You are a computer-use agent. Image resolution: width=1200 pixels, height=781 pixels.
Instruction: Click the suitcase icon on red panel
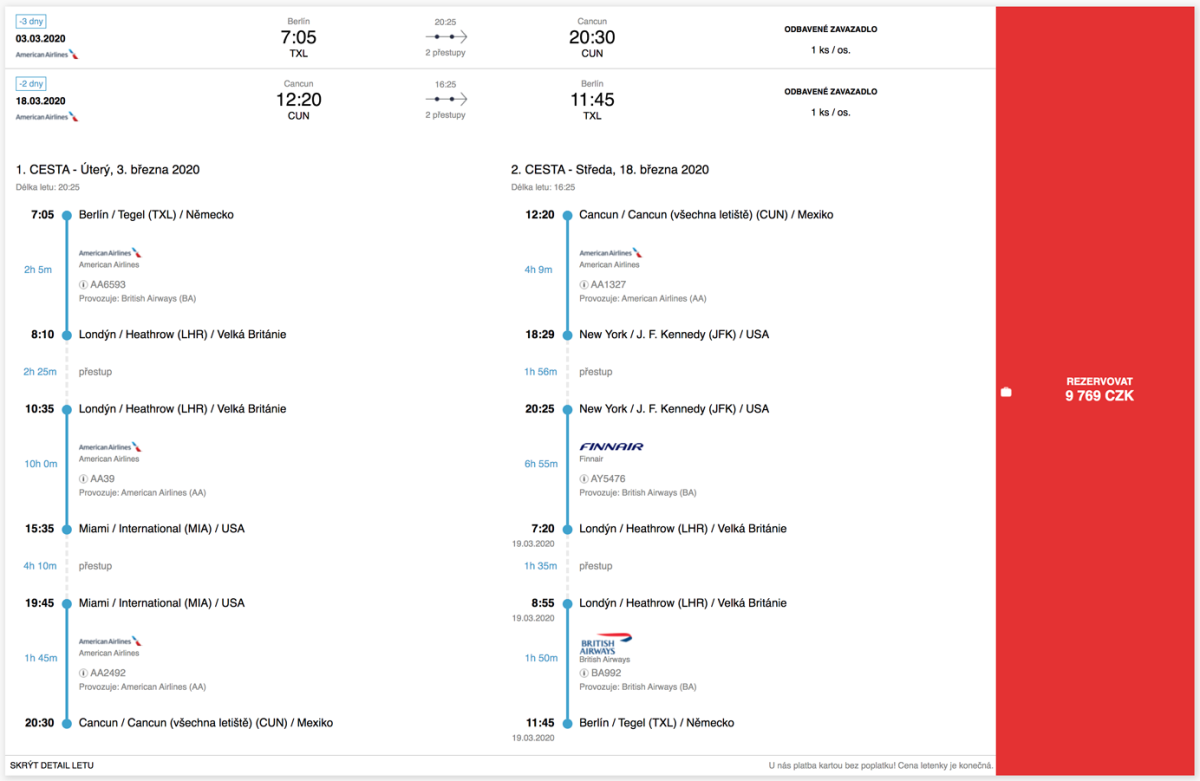pyautogui.click(x=1006, y=392)
